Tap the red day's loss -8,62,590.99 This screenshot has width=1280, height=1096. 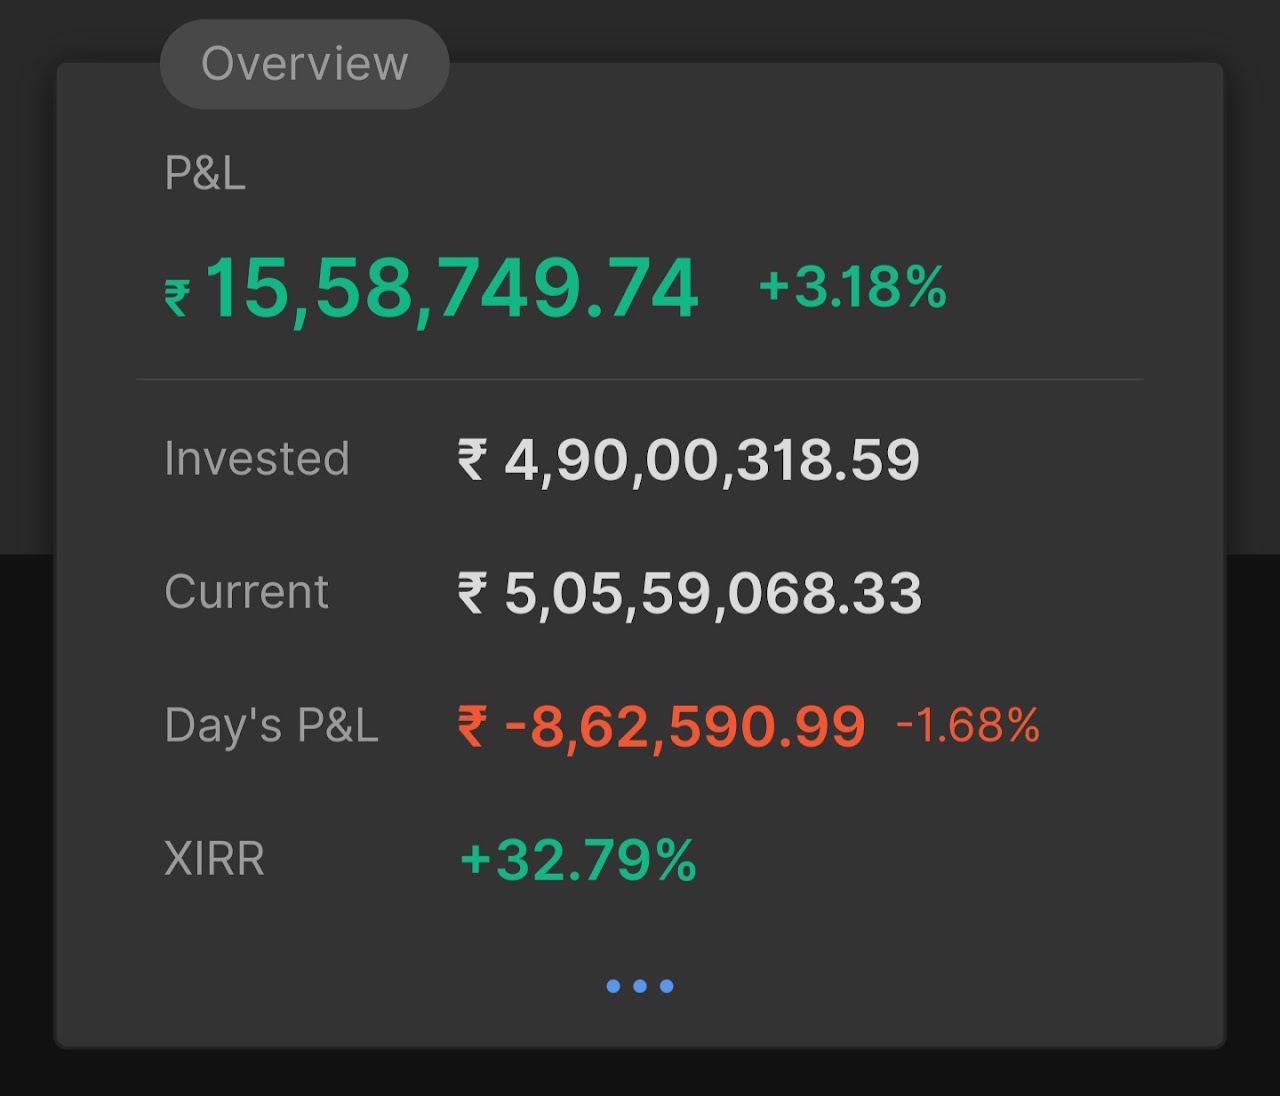coord(685,727)
